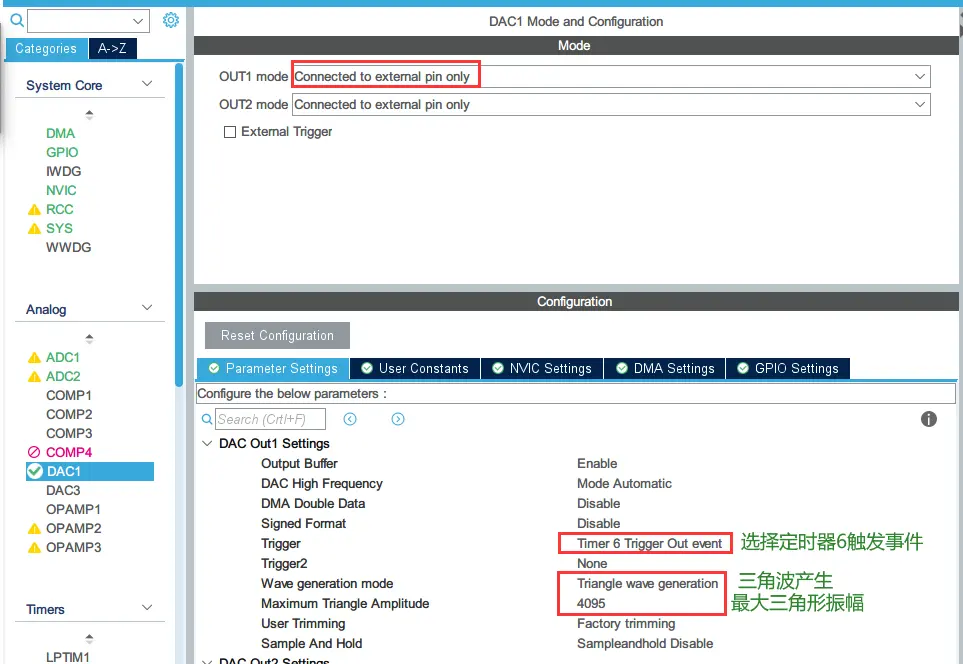Switch to the DMA Settings tab

point(664,368)
